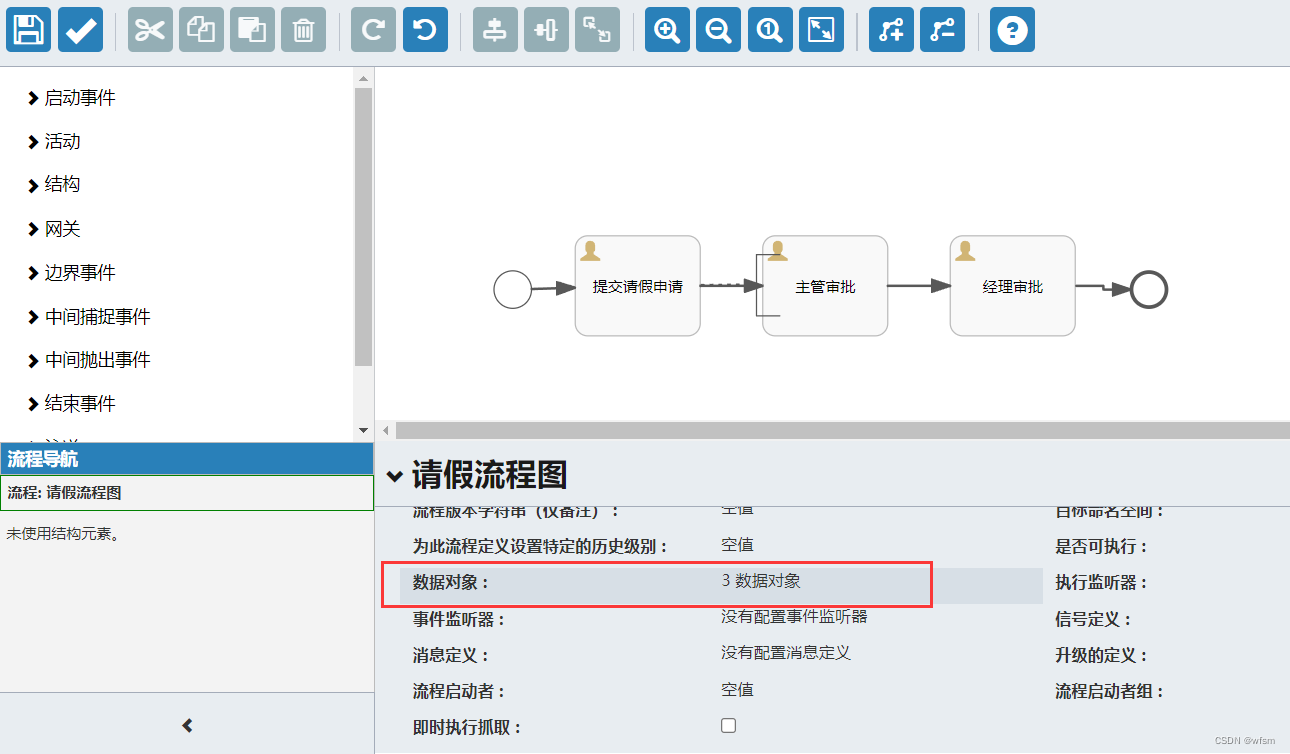Select the end event circle on canvas
1290x754 pixels.
pyautogui.click(x=1149, y=290)
